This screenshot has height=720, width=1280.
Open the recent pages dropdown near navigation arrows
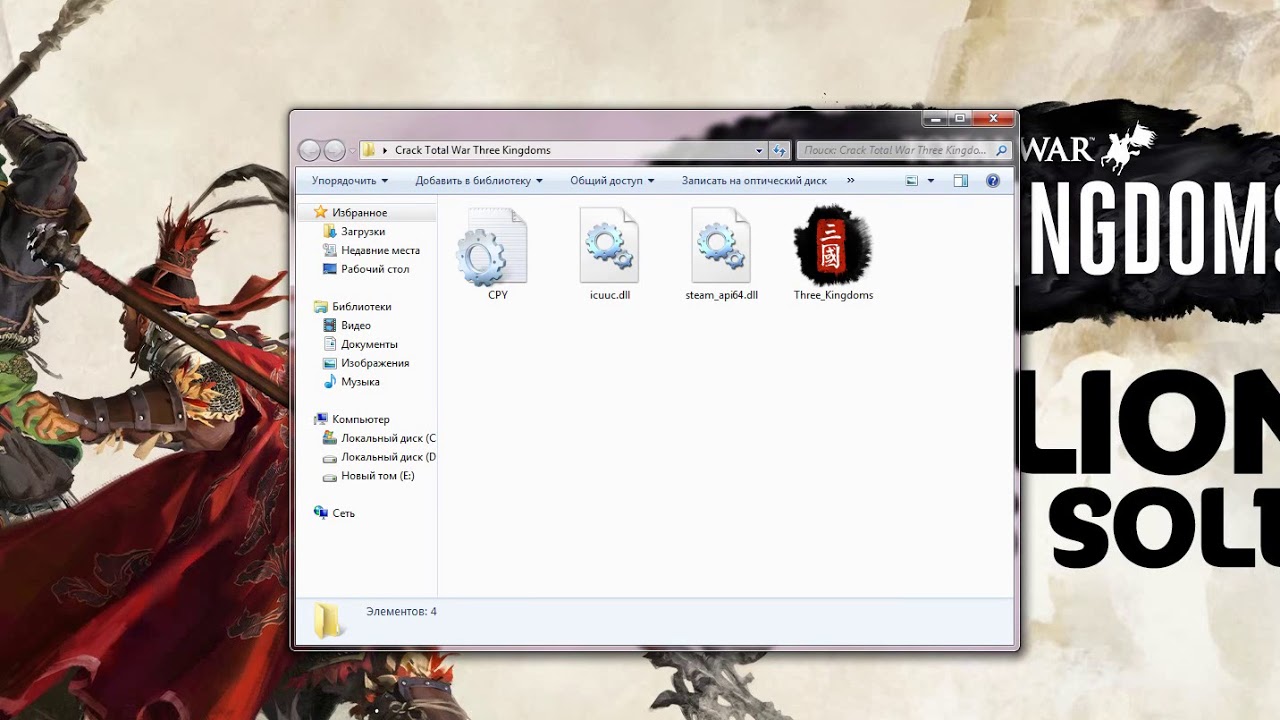(352, 151)
